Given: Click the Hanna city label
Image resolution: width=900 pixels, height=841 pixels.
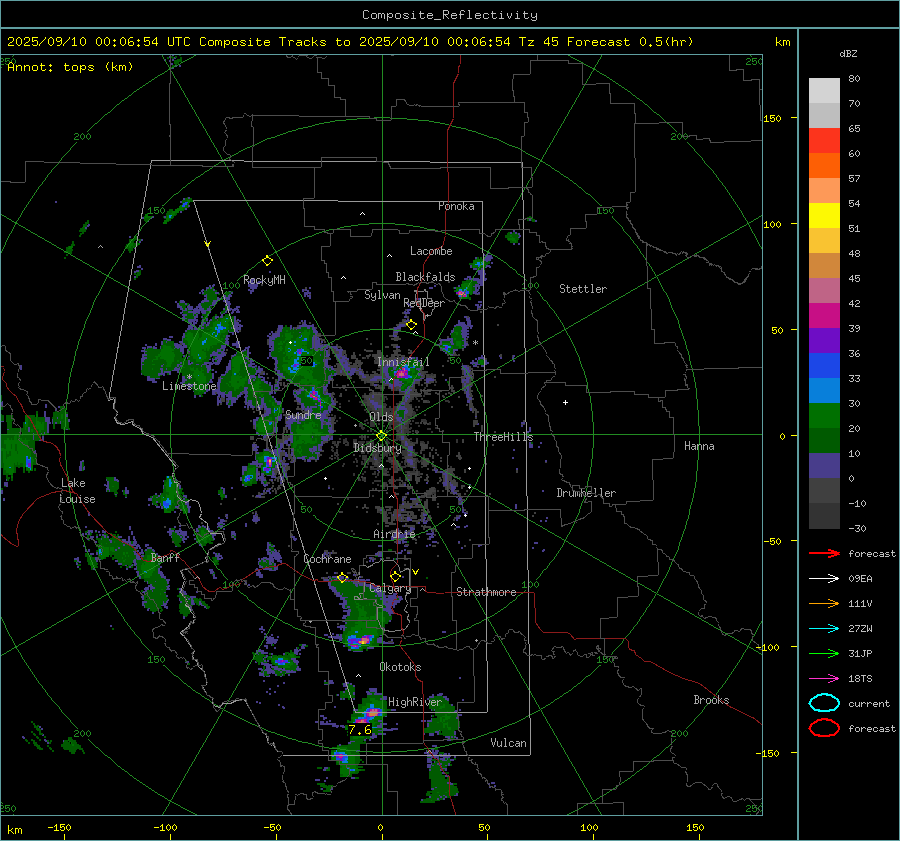Looking at the screenshot, I should coord(699,446).
